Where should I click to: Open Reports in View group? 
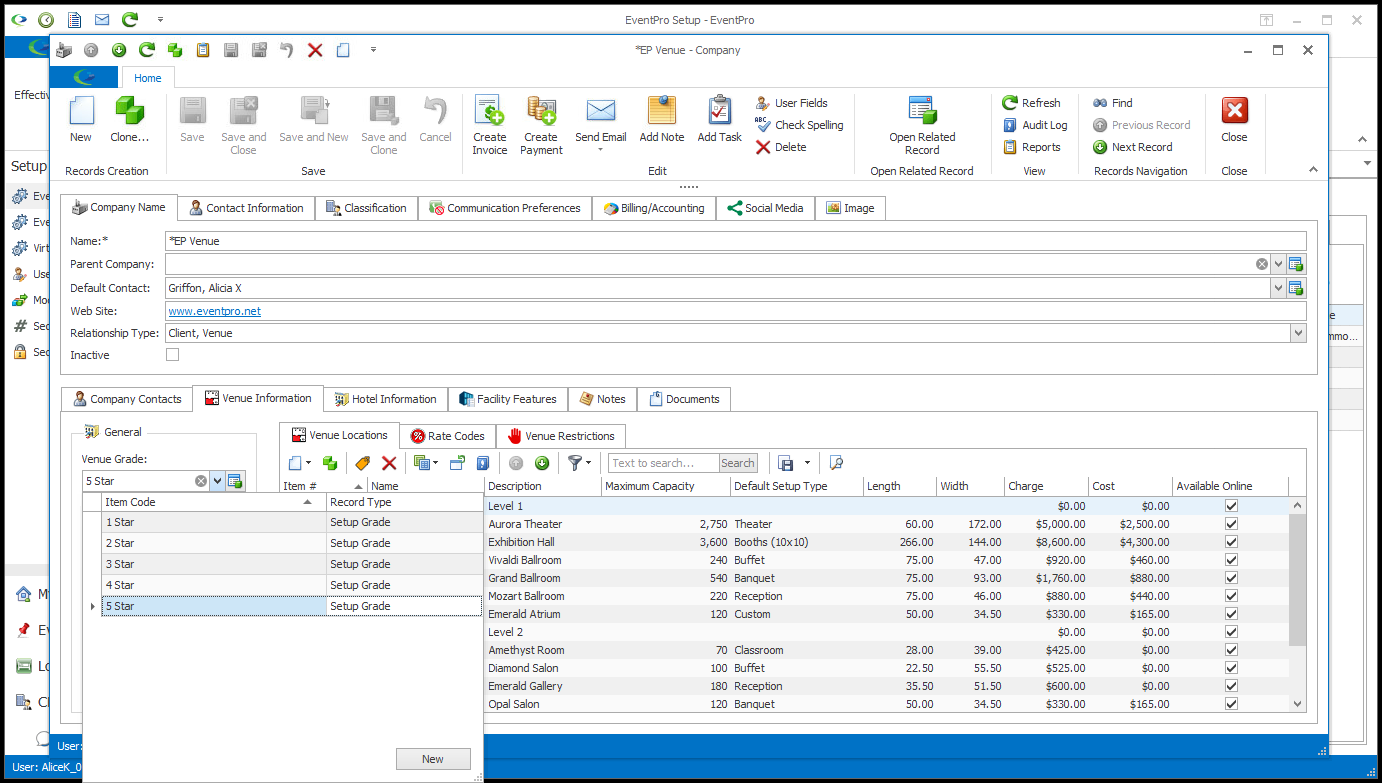coord(1031,147)
